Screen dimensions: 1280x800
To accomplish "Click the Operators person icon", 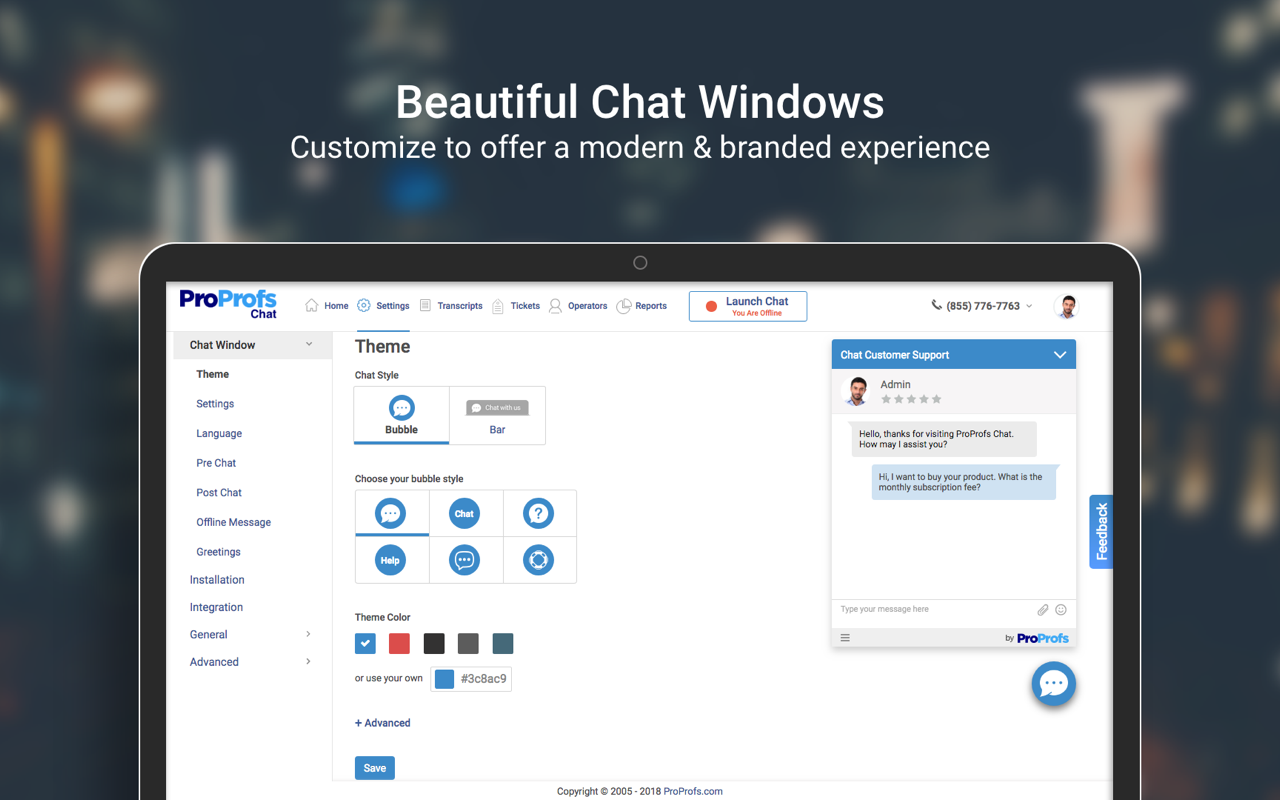I will (x=555, y=306).
